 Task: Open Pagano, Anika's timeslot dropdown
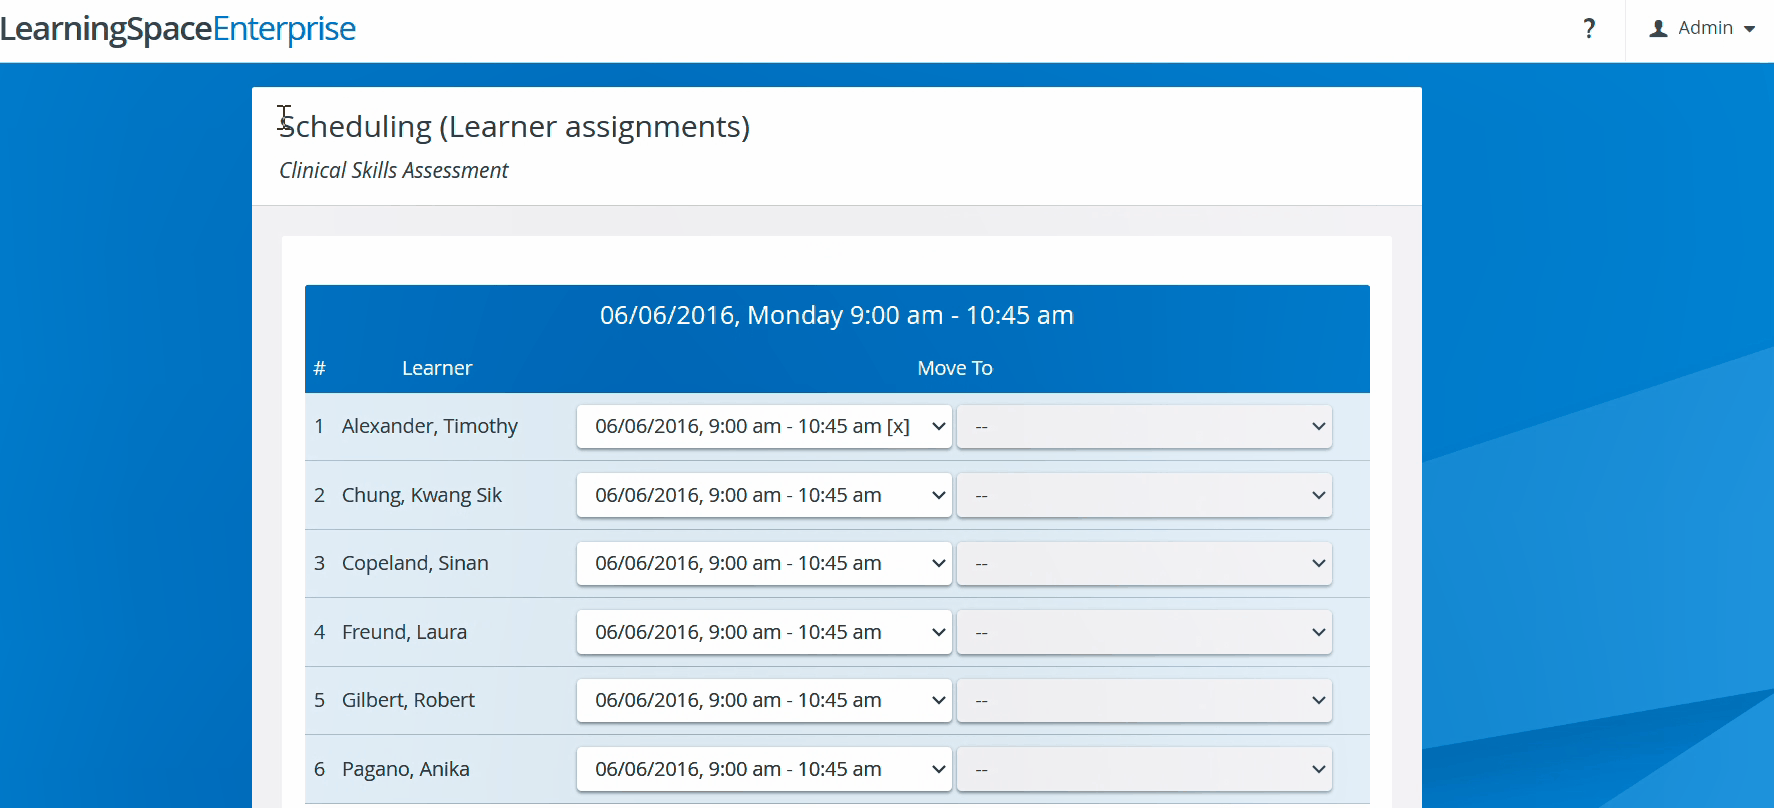pos(764,770)
